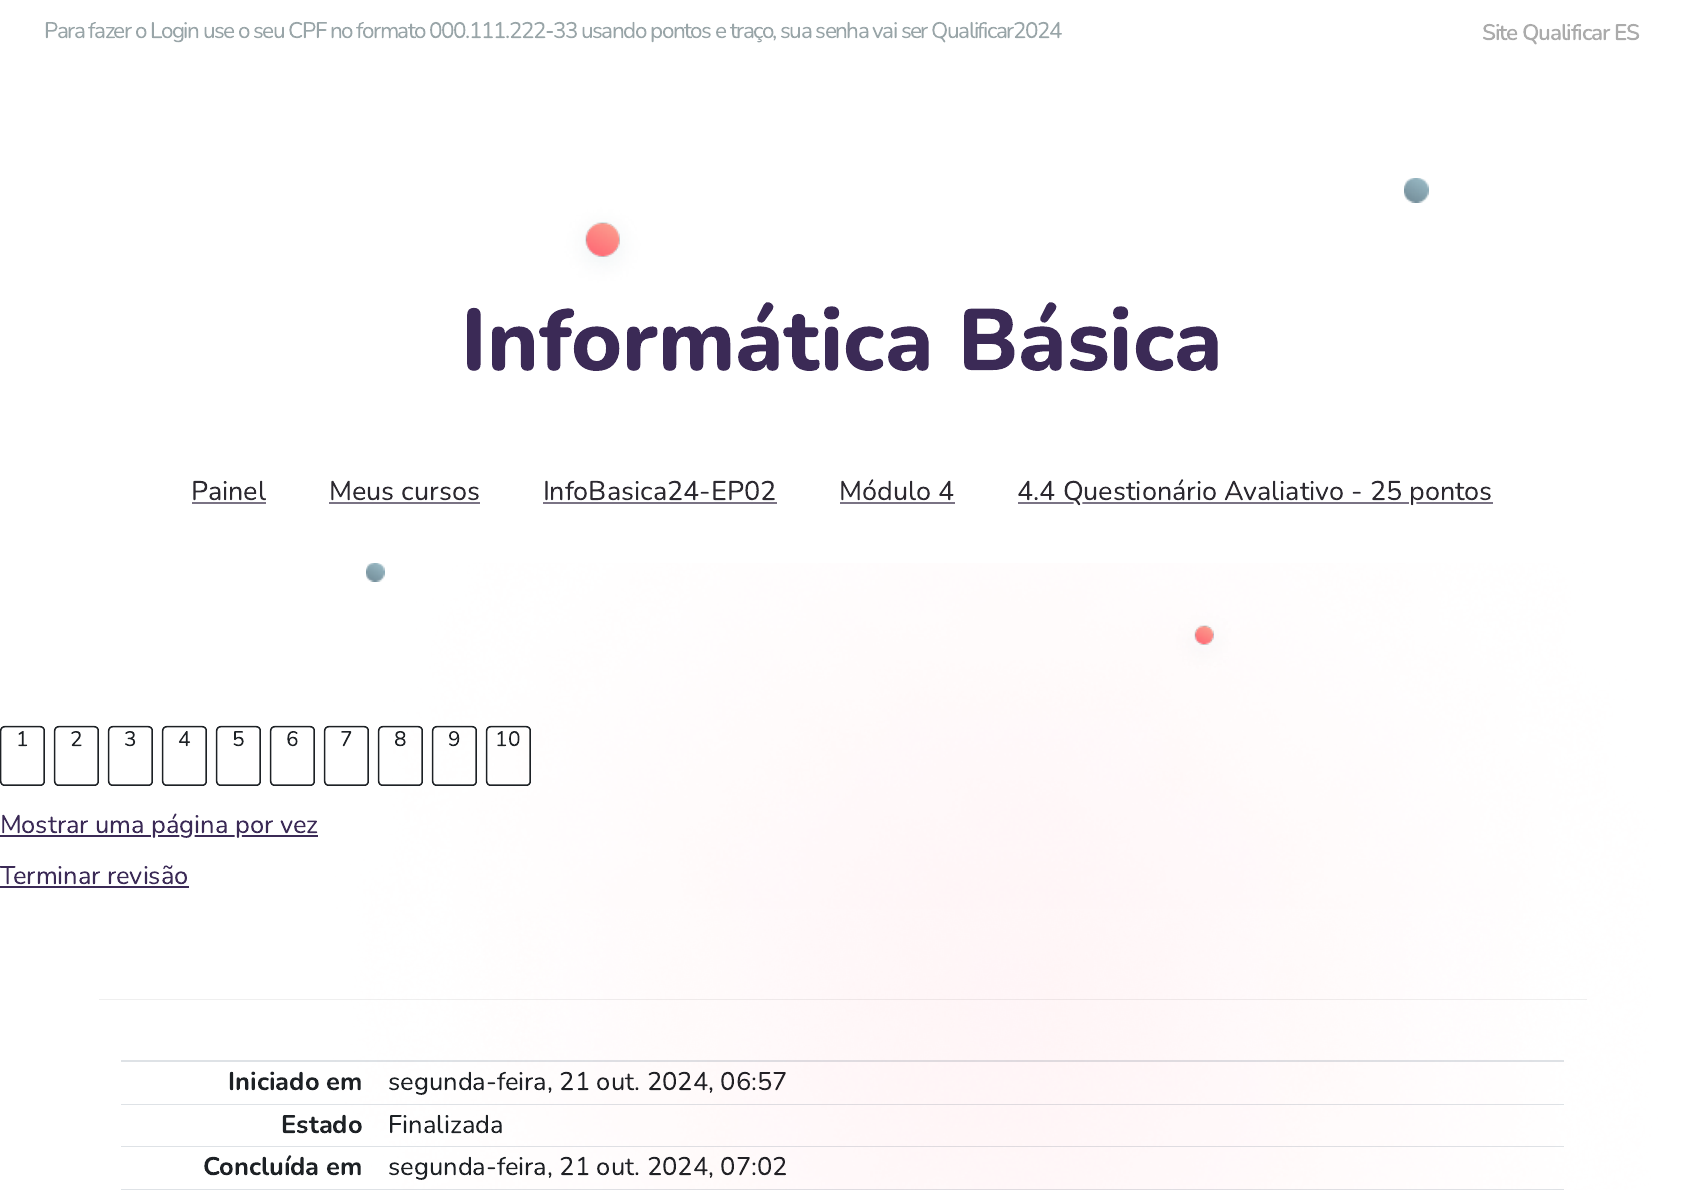Jump to question 10
The height and width of the screenshot is (1190, 1684).
(508, 755)
